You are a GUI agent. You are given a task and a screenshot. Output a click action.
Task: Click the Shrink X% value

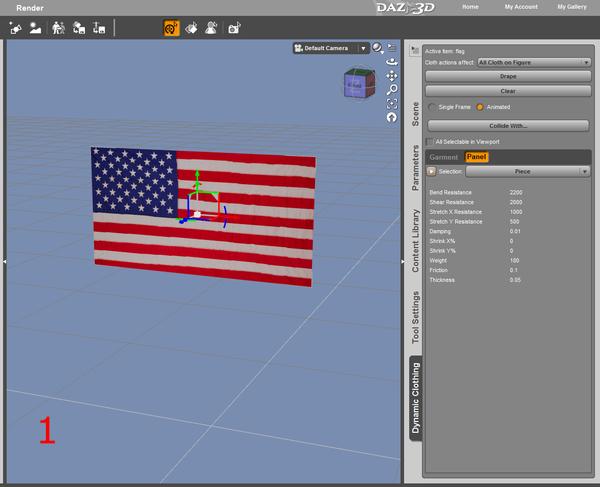pyautogui.click(x=511, y=241)
